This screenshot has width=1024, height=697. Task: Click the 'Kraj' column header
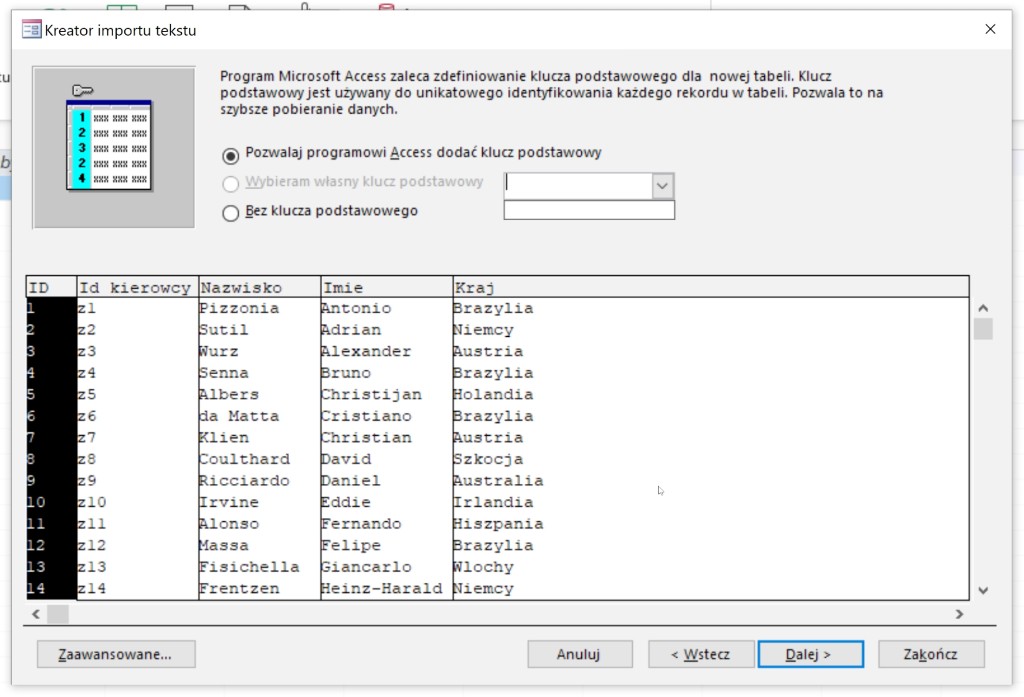[710, 288]
